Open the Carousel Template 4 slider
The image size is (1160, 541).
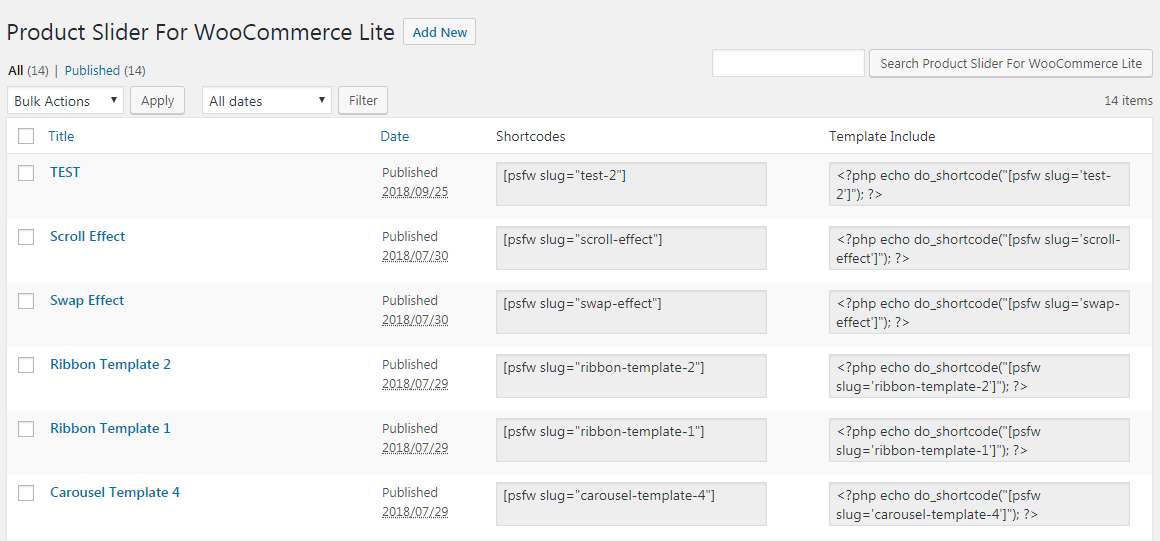coord(115,491)
